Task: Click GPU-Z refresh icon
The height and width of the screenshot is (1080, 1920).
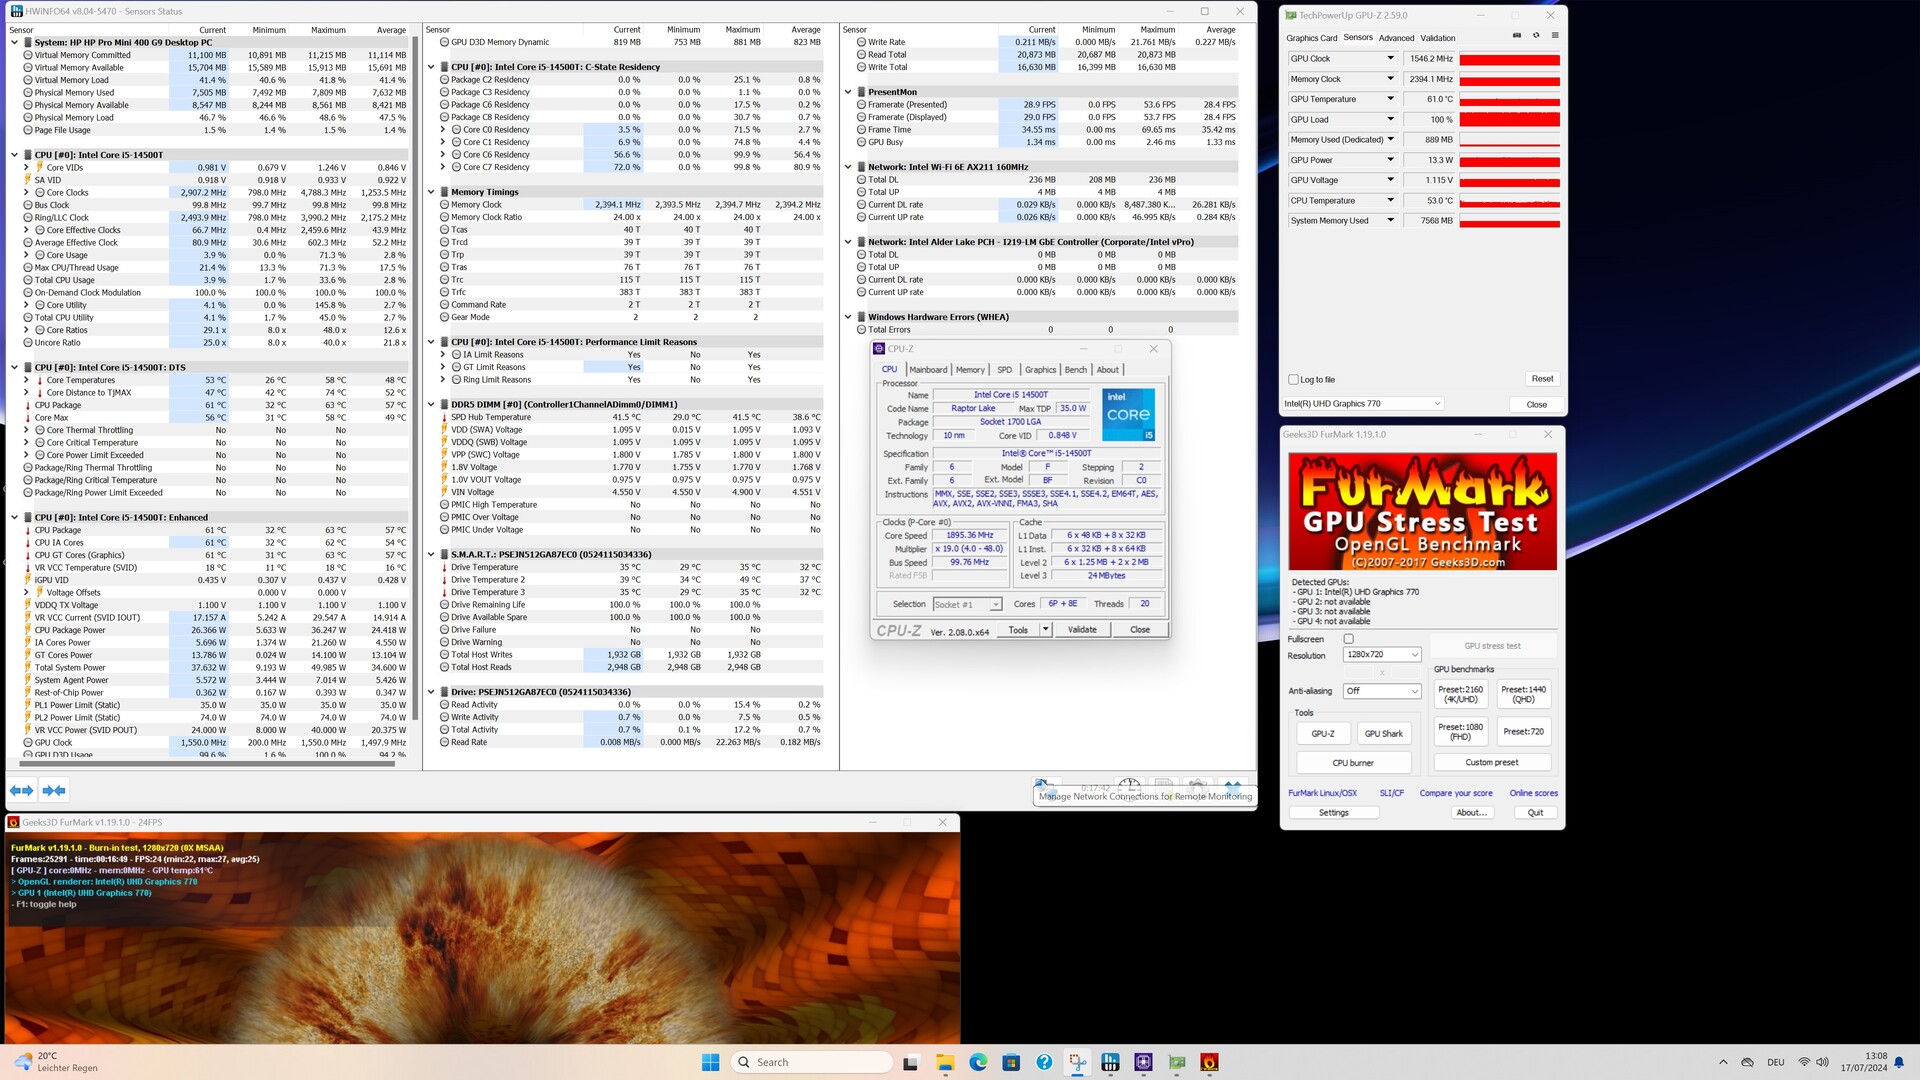Action: coord(1536,36)
